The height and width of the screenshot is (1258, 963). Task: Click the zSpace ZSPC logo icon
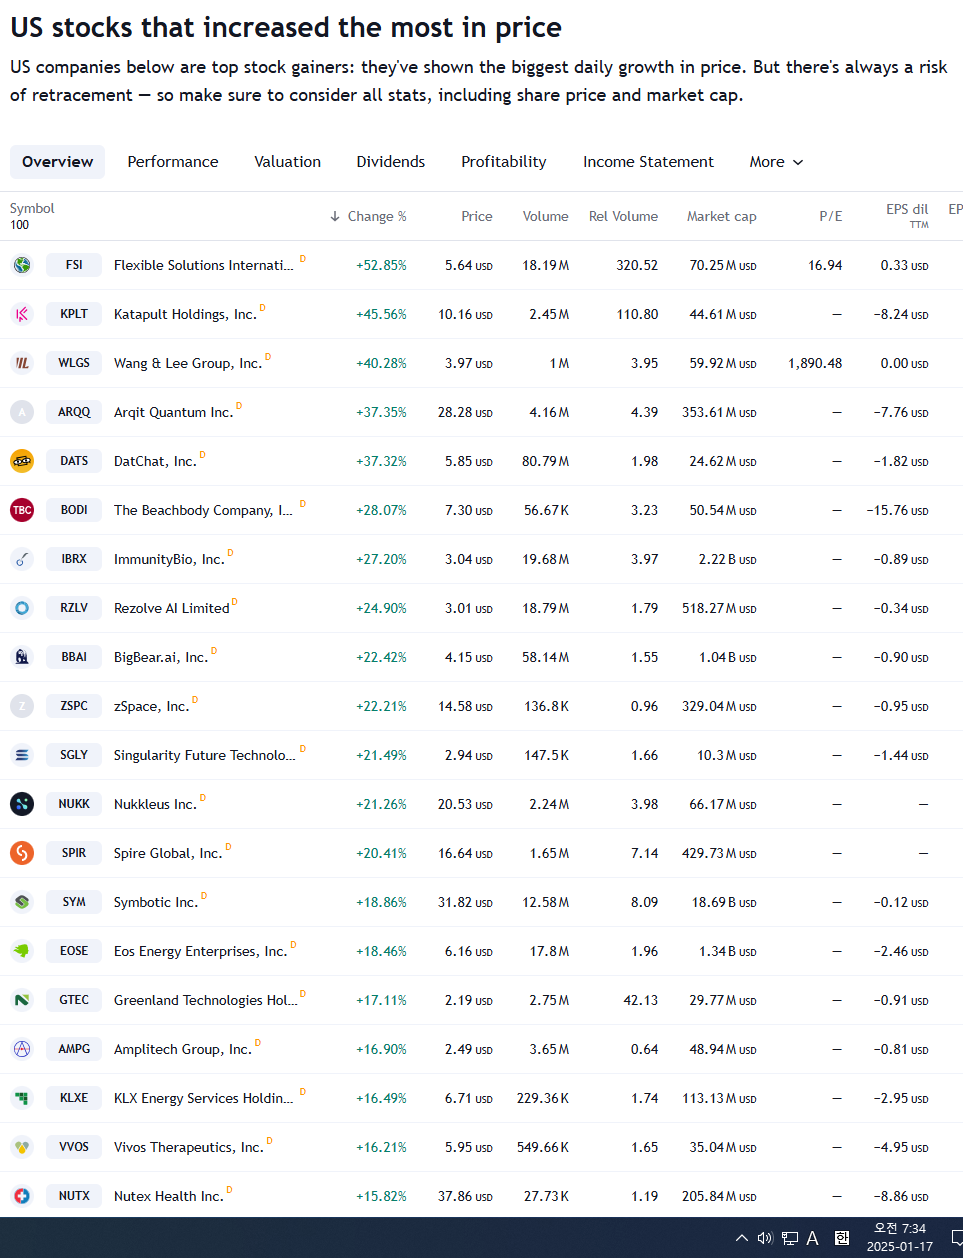(22, 706)
